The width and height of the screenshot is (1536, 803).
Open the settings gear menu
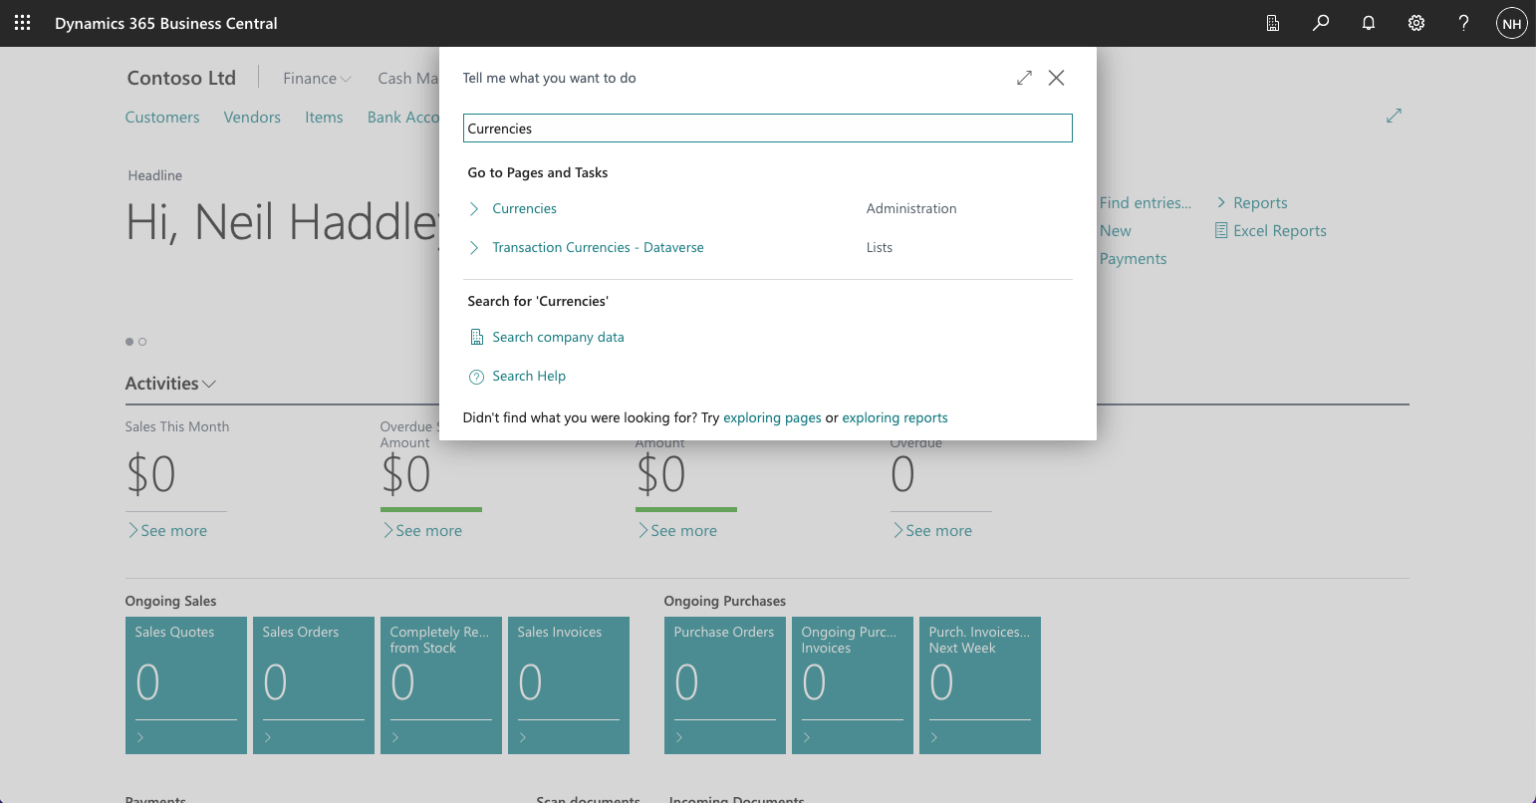click(x=1416, y=23)
